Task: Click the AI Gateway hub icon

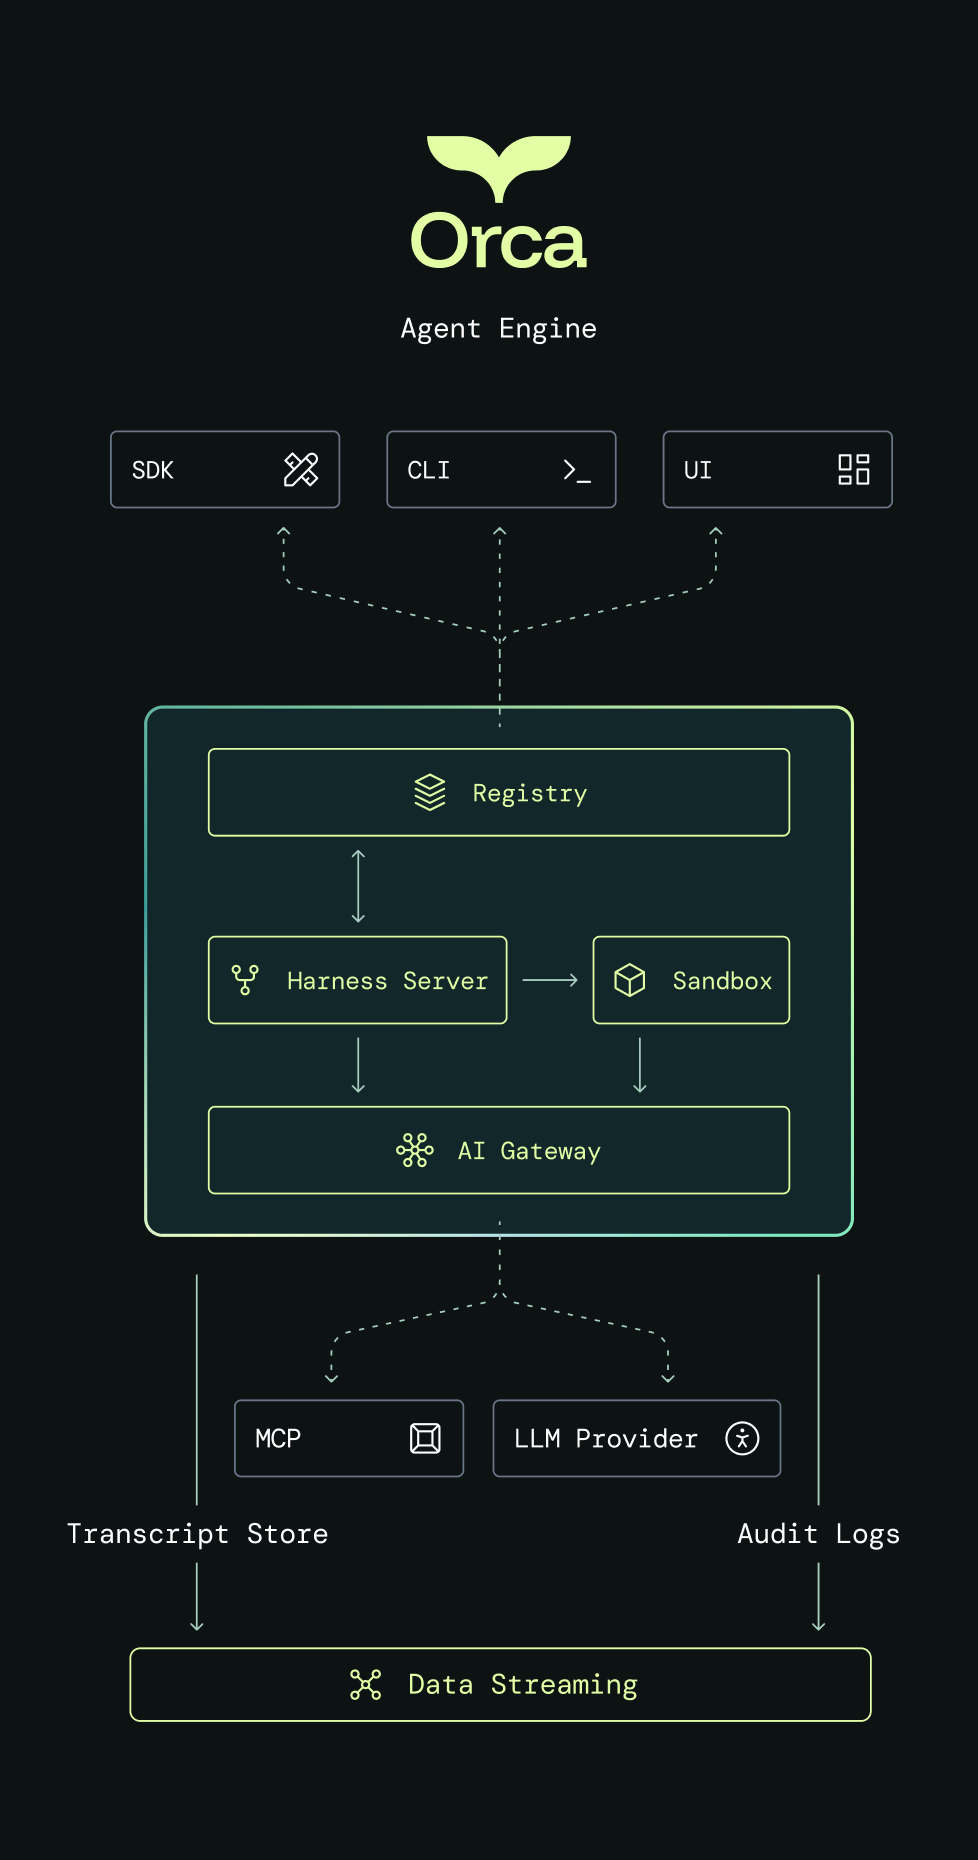Action: [415, 1150]
